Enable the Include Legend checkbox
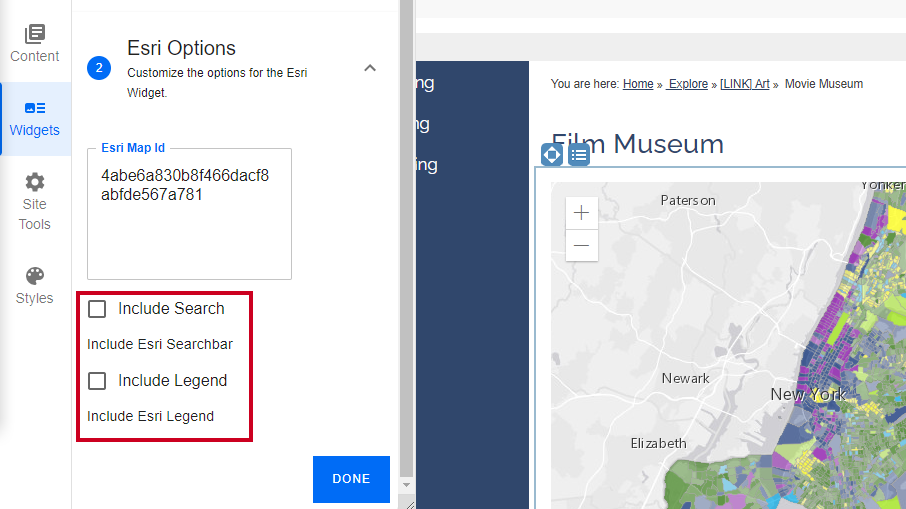Viewport: 906px width, 509px height. [97, 381]
